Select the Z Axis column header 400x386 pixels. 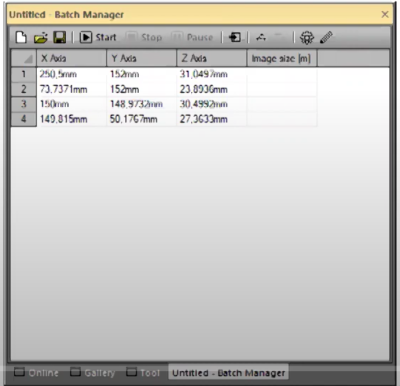click(211, 58)
